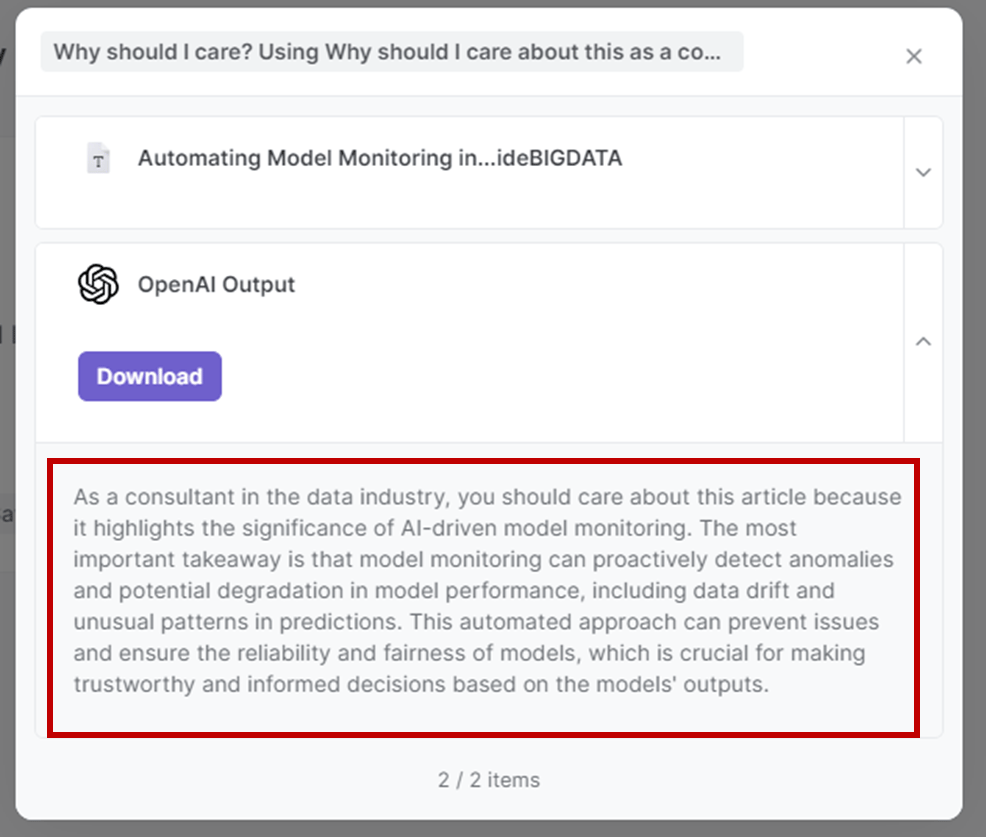Click the text document icon beside Automating Model Monitoring

(x=98, y=159)
